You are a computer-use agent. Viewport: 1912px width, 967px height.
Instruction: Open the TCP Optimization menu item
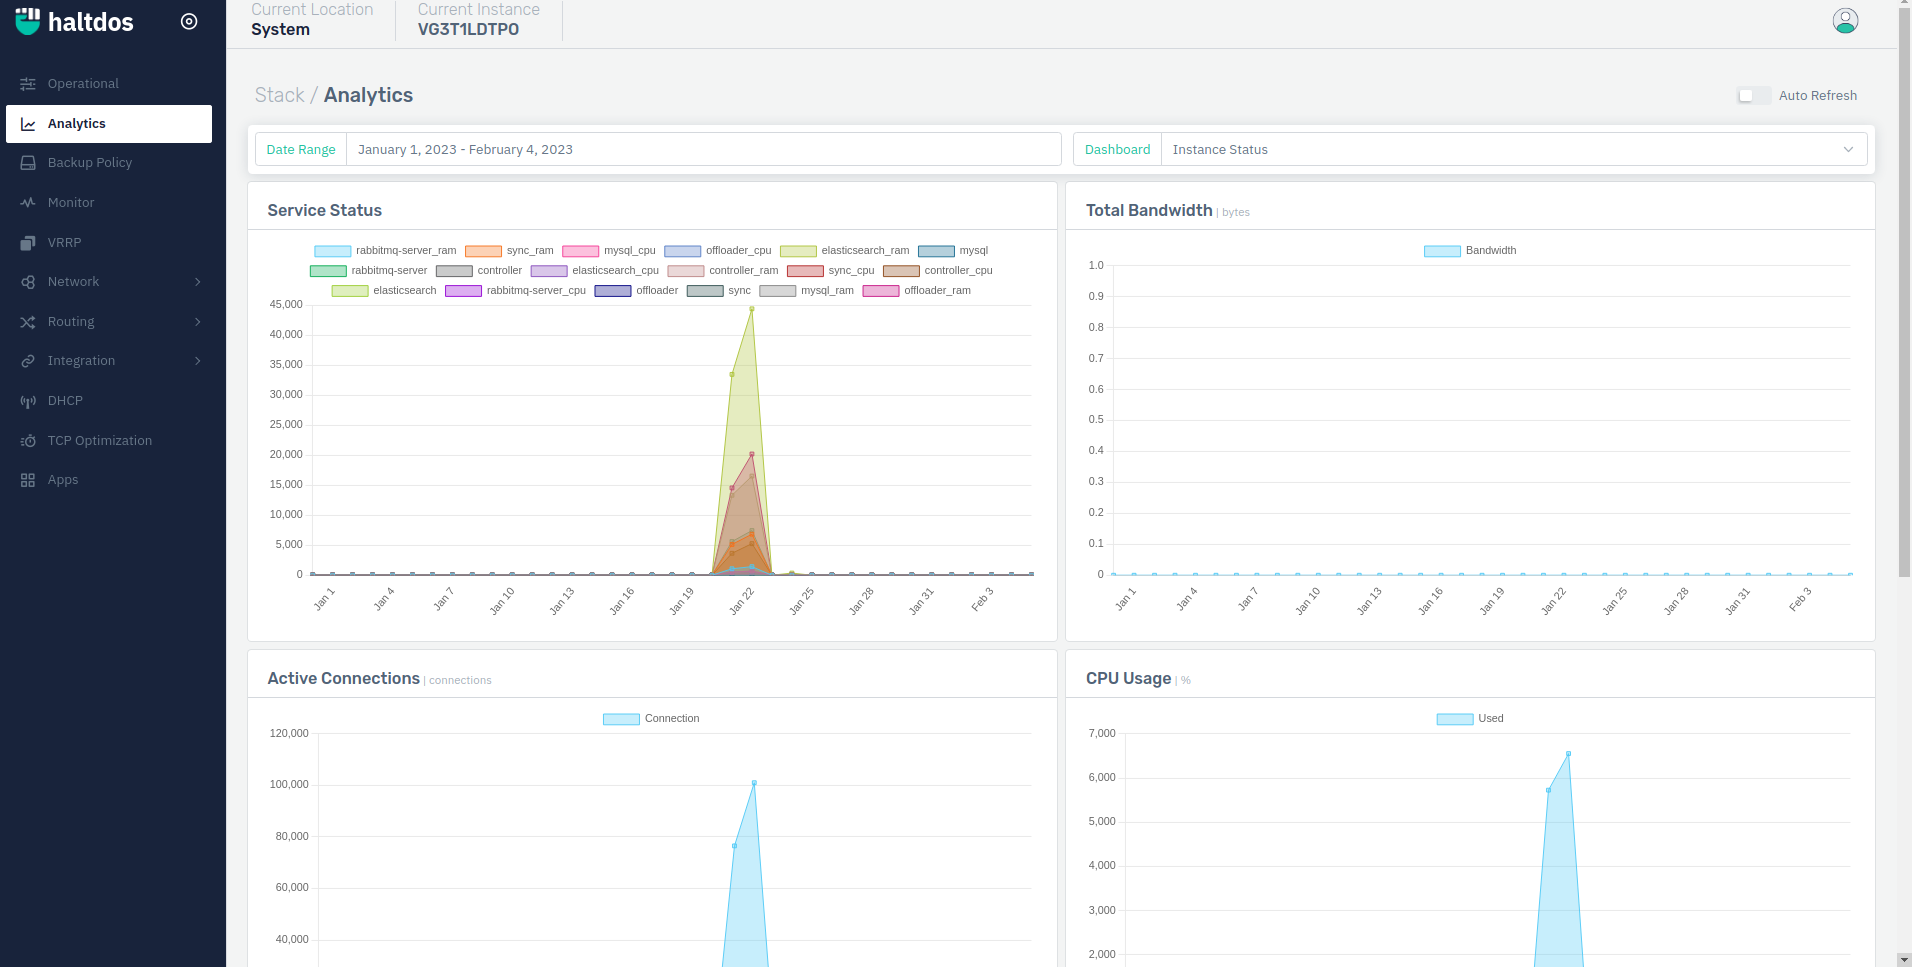click(109, 441)
